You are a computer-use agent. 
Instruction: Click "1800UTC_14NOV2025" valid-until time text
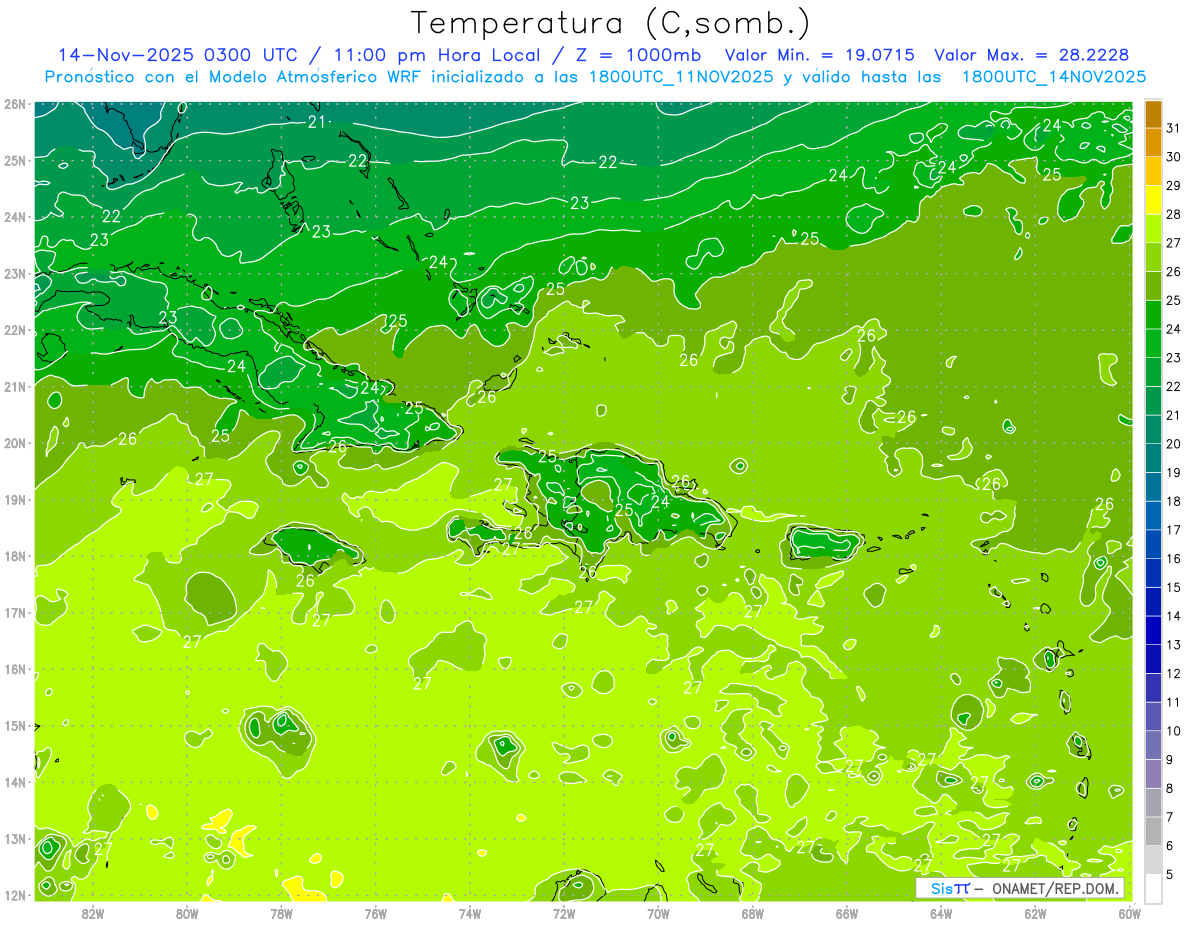pos(1053,77)
